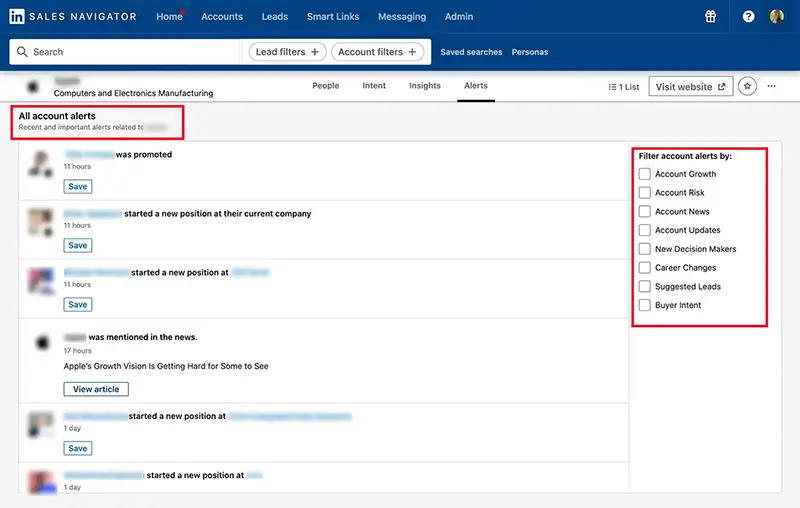The height and width of the screenshot is (508, 800).
Task: Expand Lead filters
Action: pos(287,52)
